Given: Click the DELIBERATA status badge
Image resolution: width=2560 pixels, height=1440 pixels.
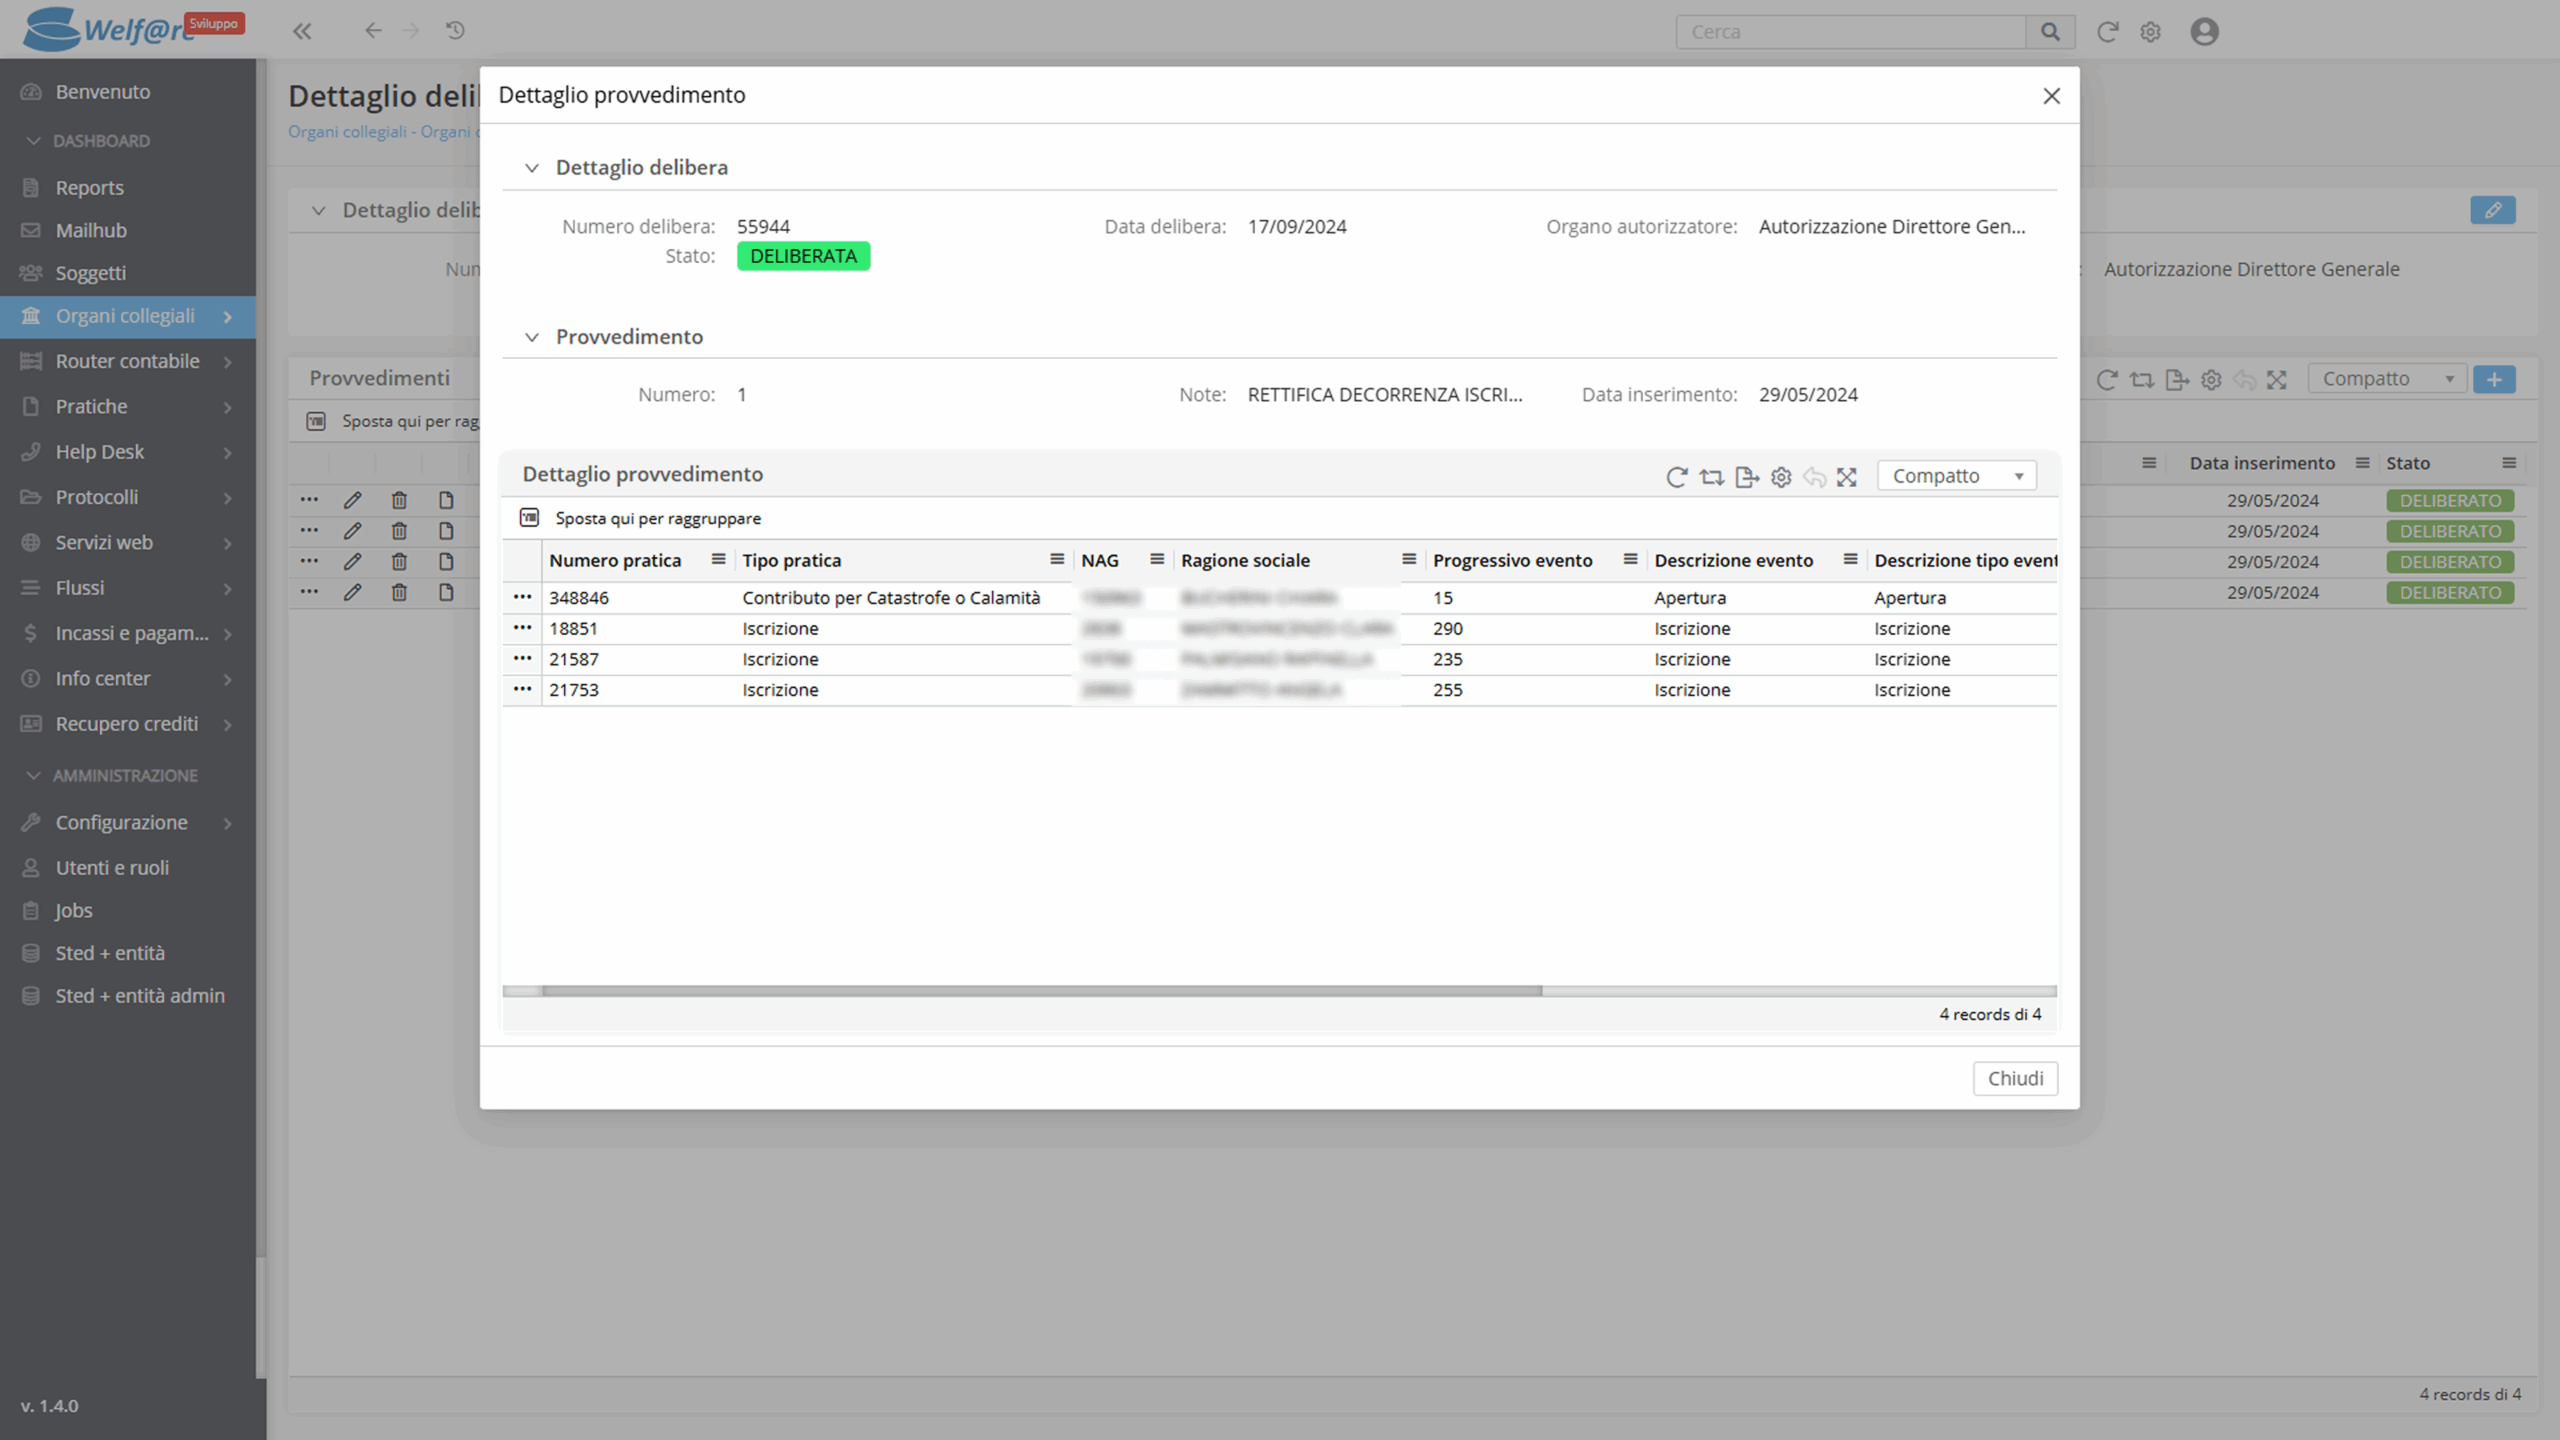Looking at the screenshot, I should 803,256.
